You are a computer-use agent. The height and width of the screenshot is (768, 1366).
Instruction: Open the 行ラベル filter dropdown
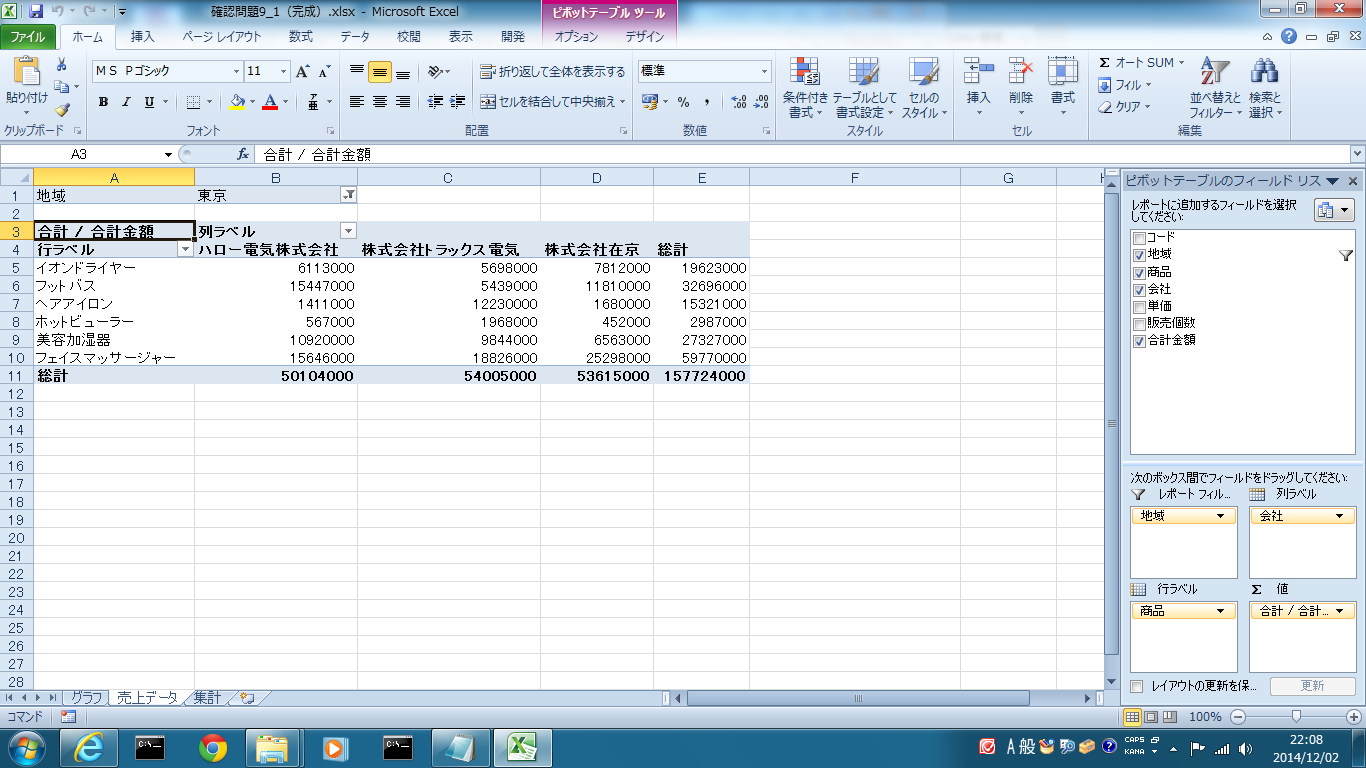[185, 249]
